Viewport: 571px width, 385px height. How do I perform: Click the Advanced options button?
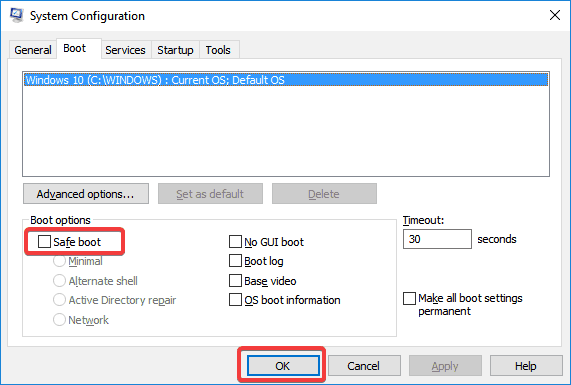[86, 194]
